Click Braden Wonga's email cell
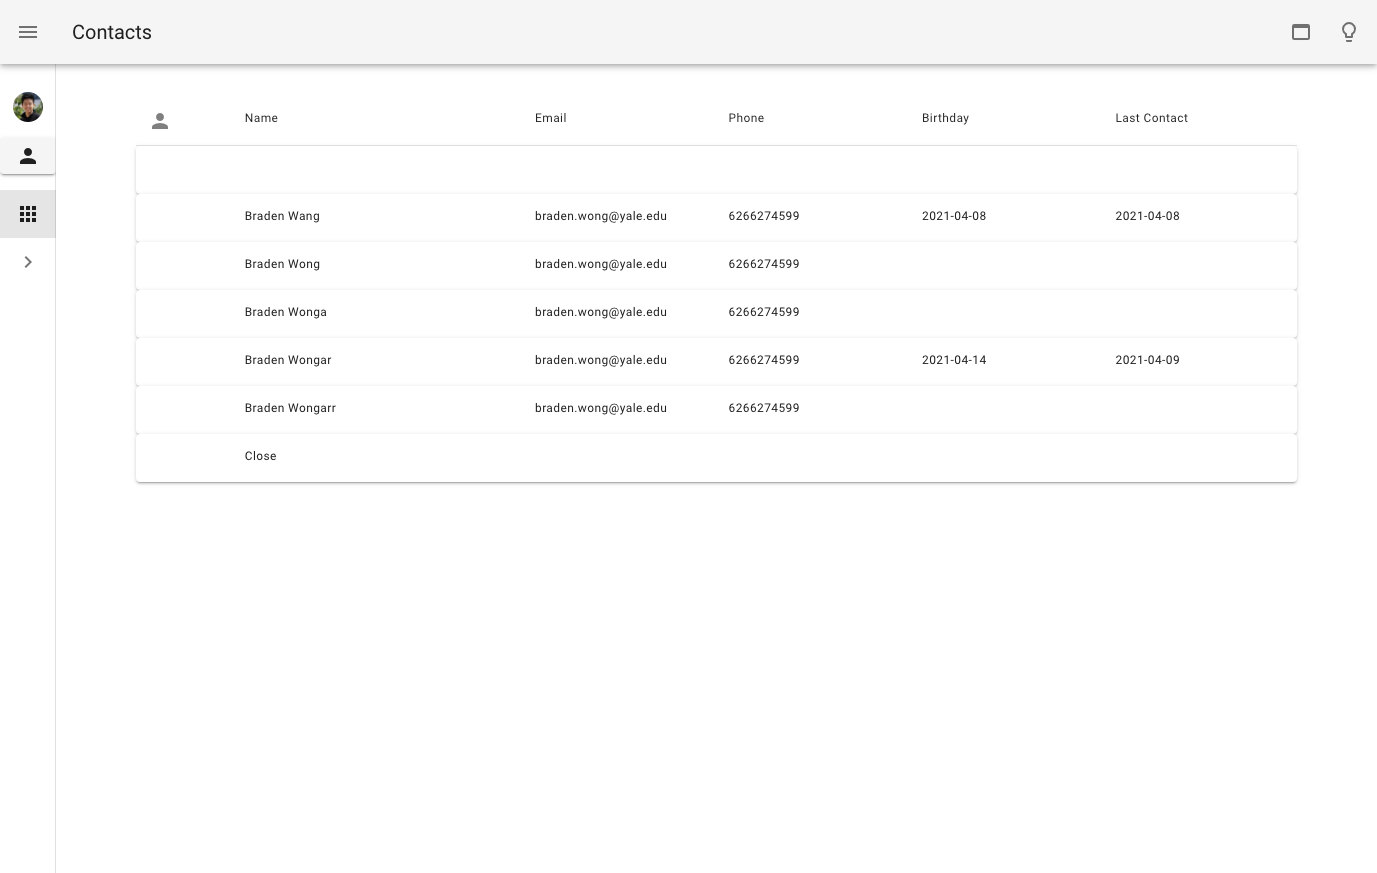 (x=601, y=312)
